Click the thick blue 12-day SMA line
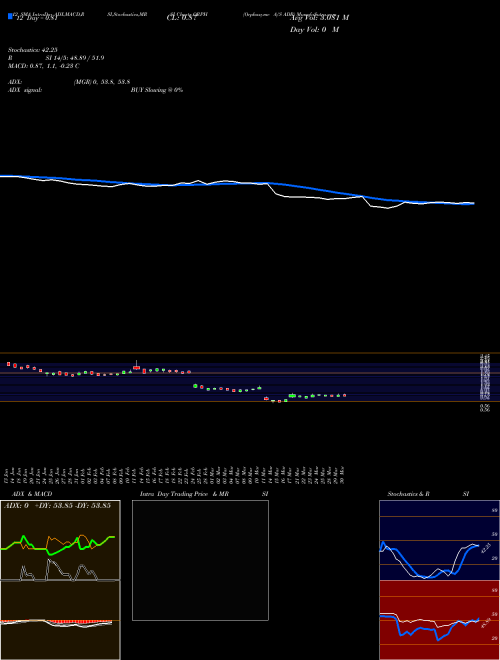 (236, 184)
